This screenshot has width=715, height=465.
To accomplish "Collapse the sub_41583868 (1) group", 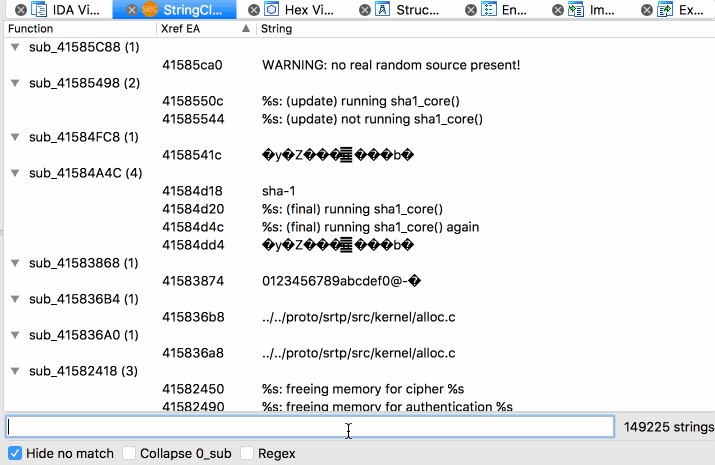I will coord(15,263).
